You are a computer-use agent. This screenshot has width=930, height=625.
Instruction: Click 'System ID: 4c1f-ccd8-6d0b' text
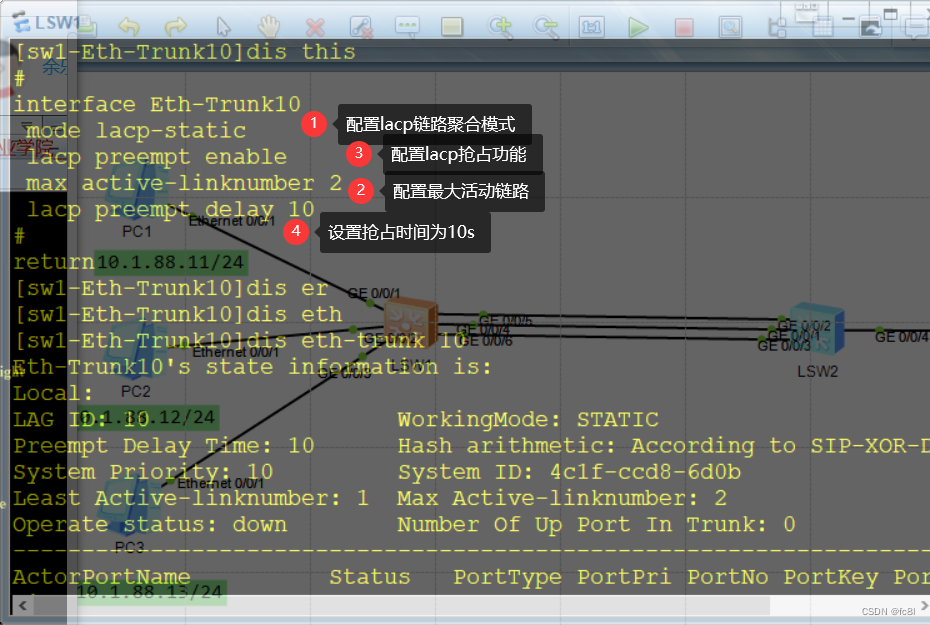pos(569,472)
